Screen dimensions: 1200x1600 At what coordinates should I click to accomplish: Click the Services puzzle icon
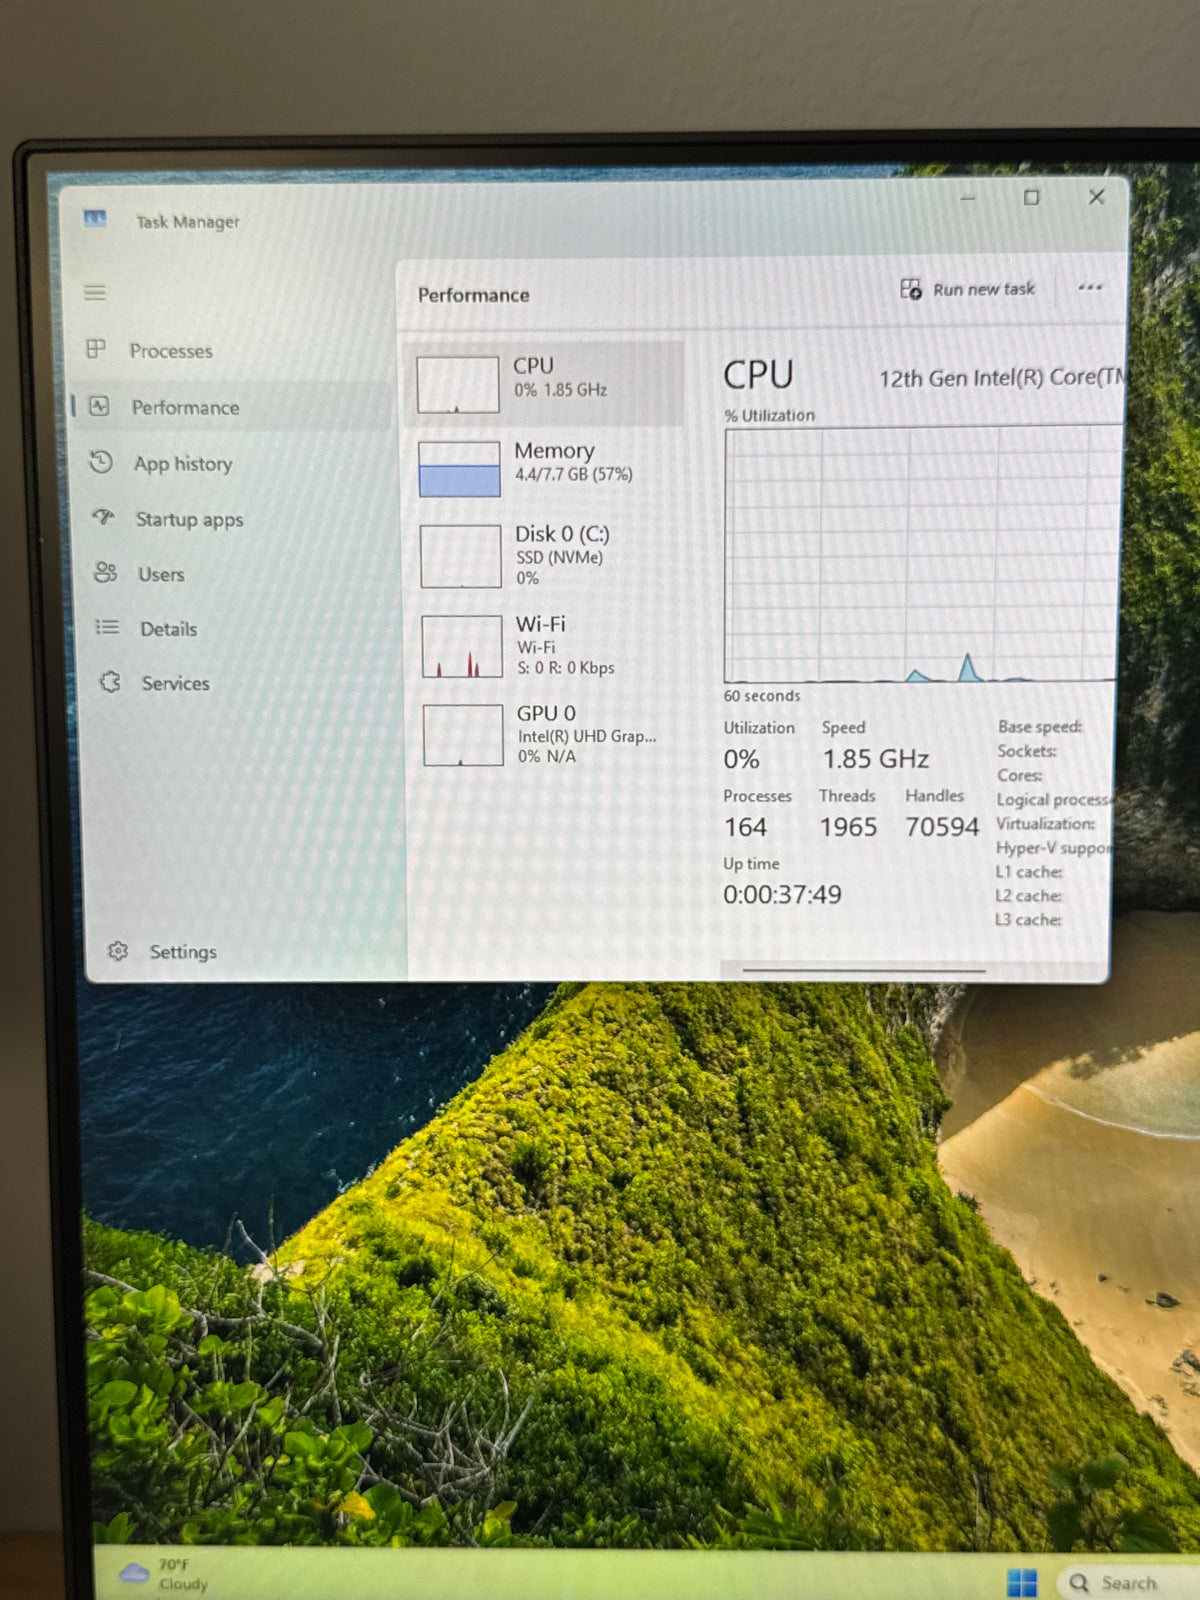click(110, 682)
